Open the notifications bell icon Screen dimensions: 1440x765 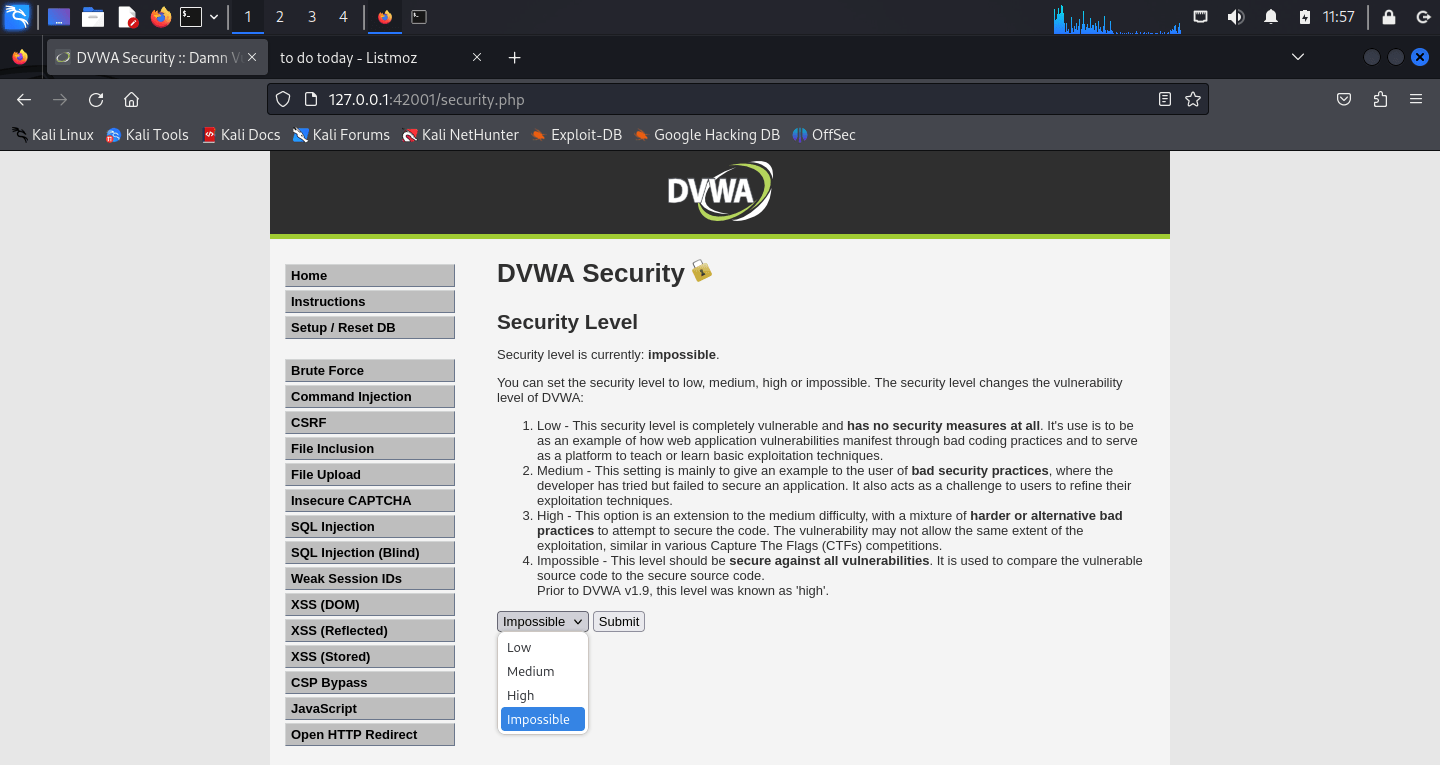[1271, 17]
